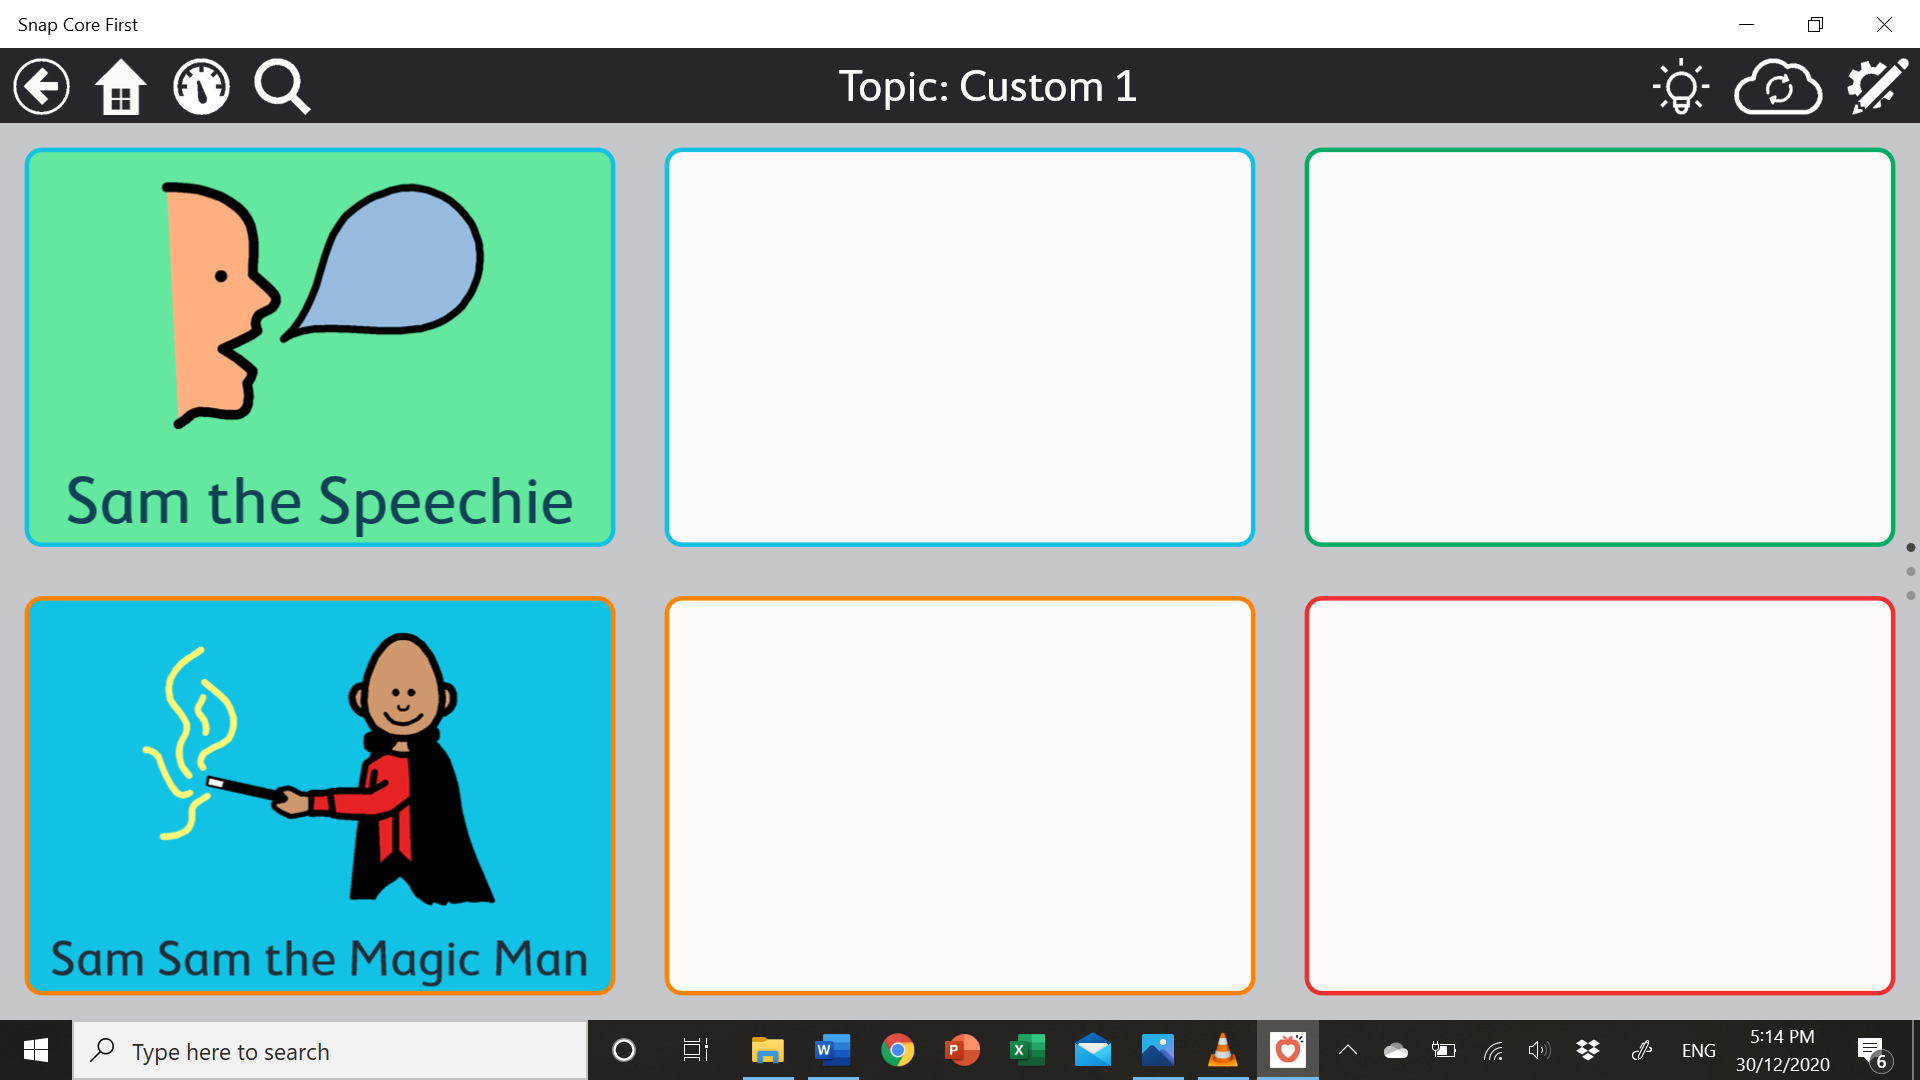
Task: Expand the system tray hidden icons chevron
Action: [x=1347, y=1050]
